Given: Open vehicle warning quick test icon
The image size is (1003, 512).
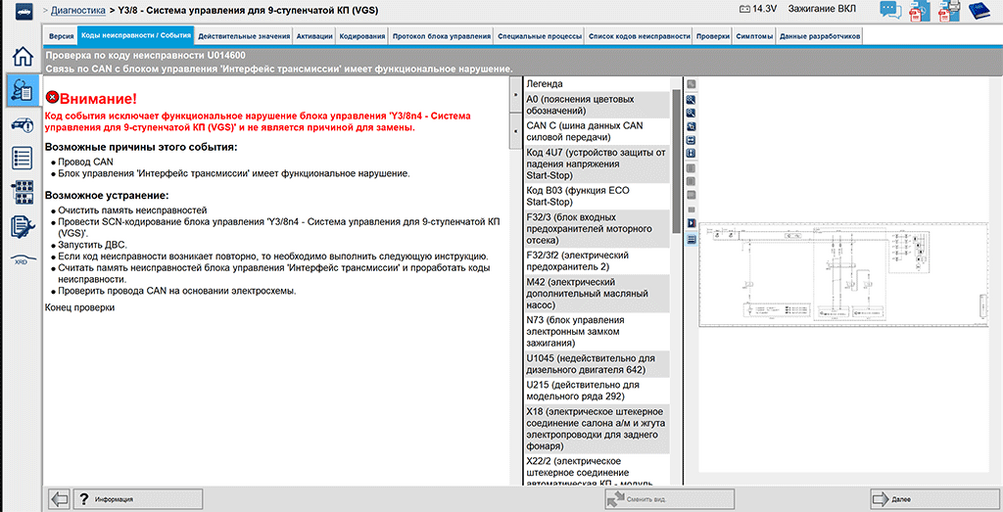Looking at the screenshot, I should coord(22,125).
